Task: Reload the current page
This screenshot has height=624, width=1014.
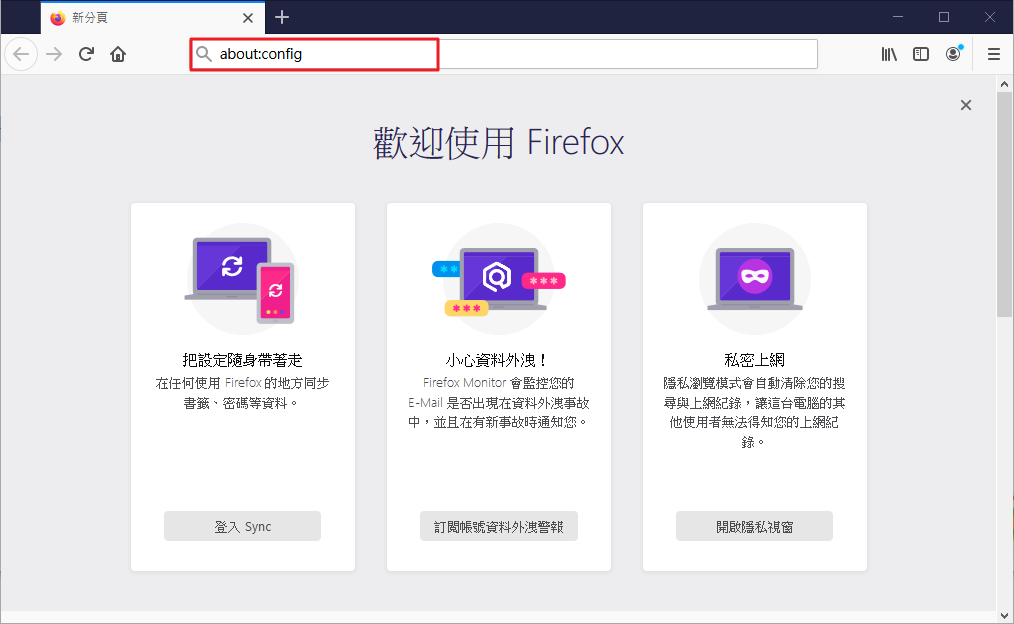Action: (x=86, y=54)
